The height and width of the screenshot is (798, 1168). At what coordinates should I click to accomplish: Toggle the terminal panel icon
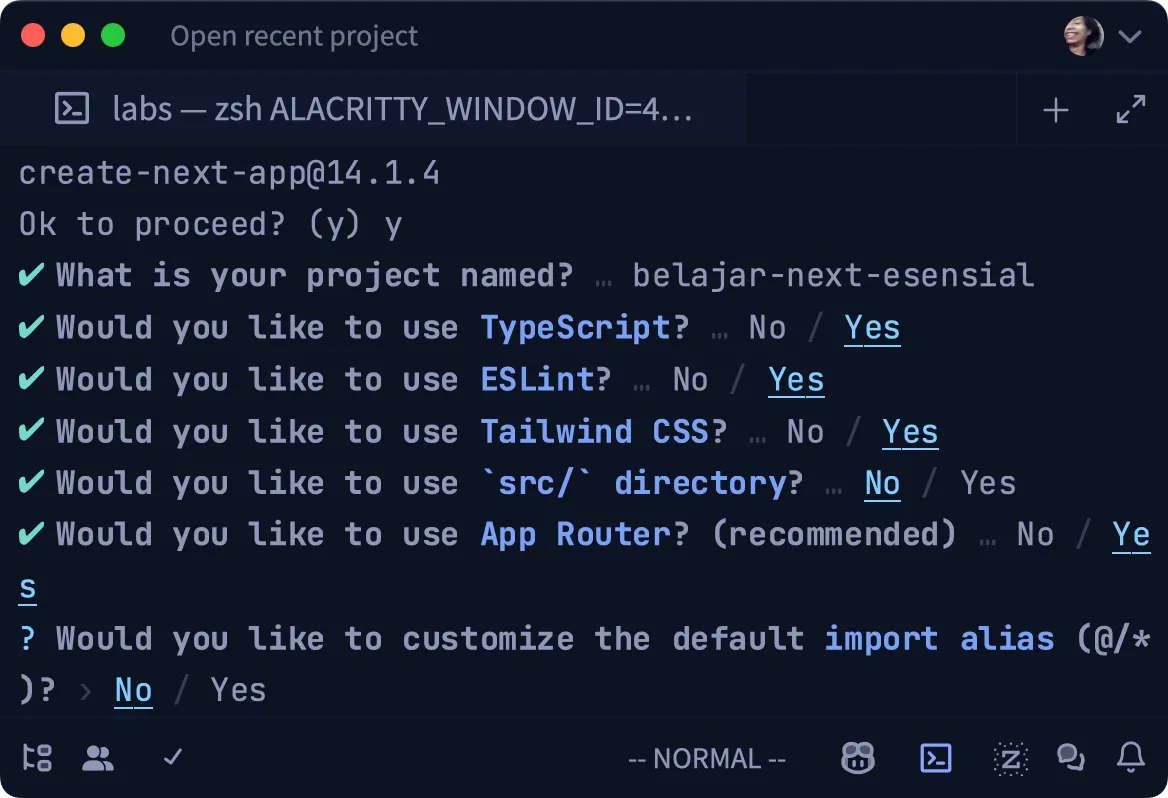click(935, 758)
